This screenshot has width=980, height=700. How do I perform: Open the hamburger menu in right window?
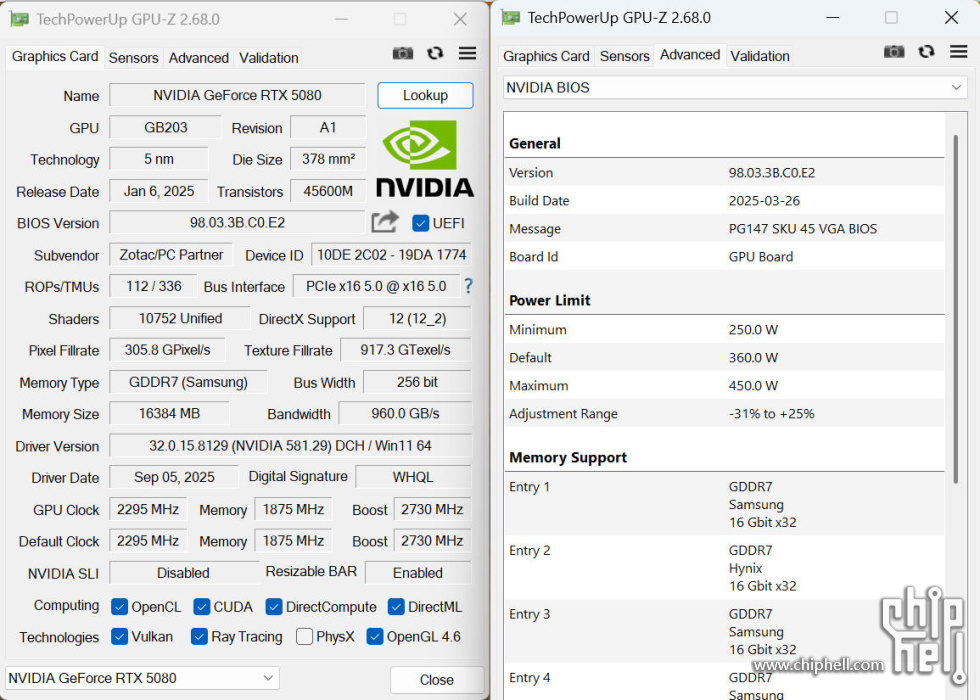point(959,52)
